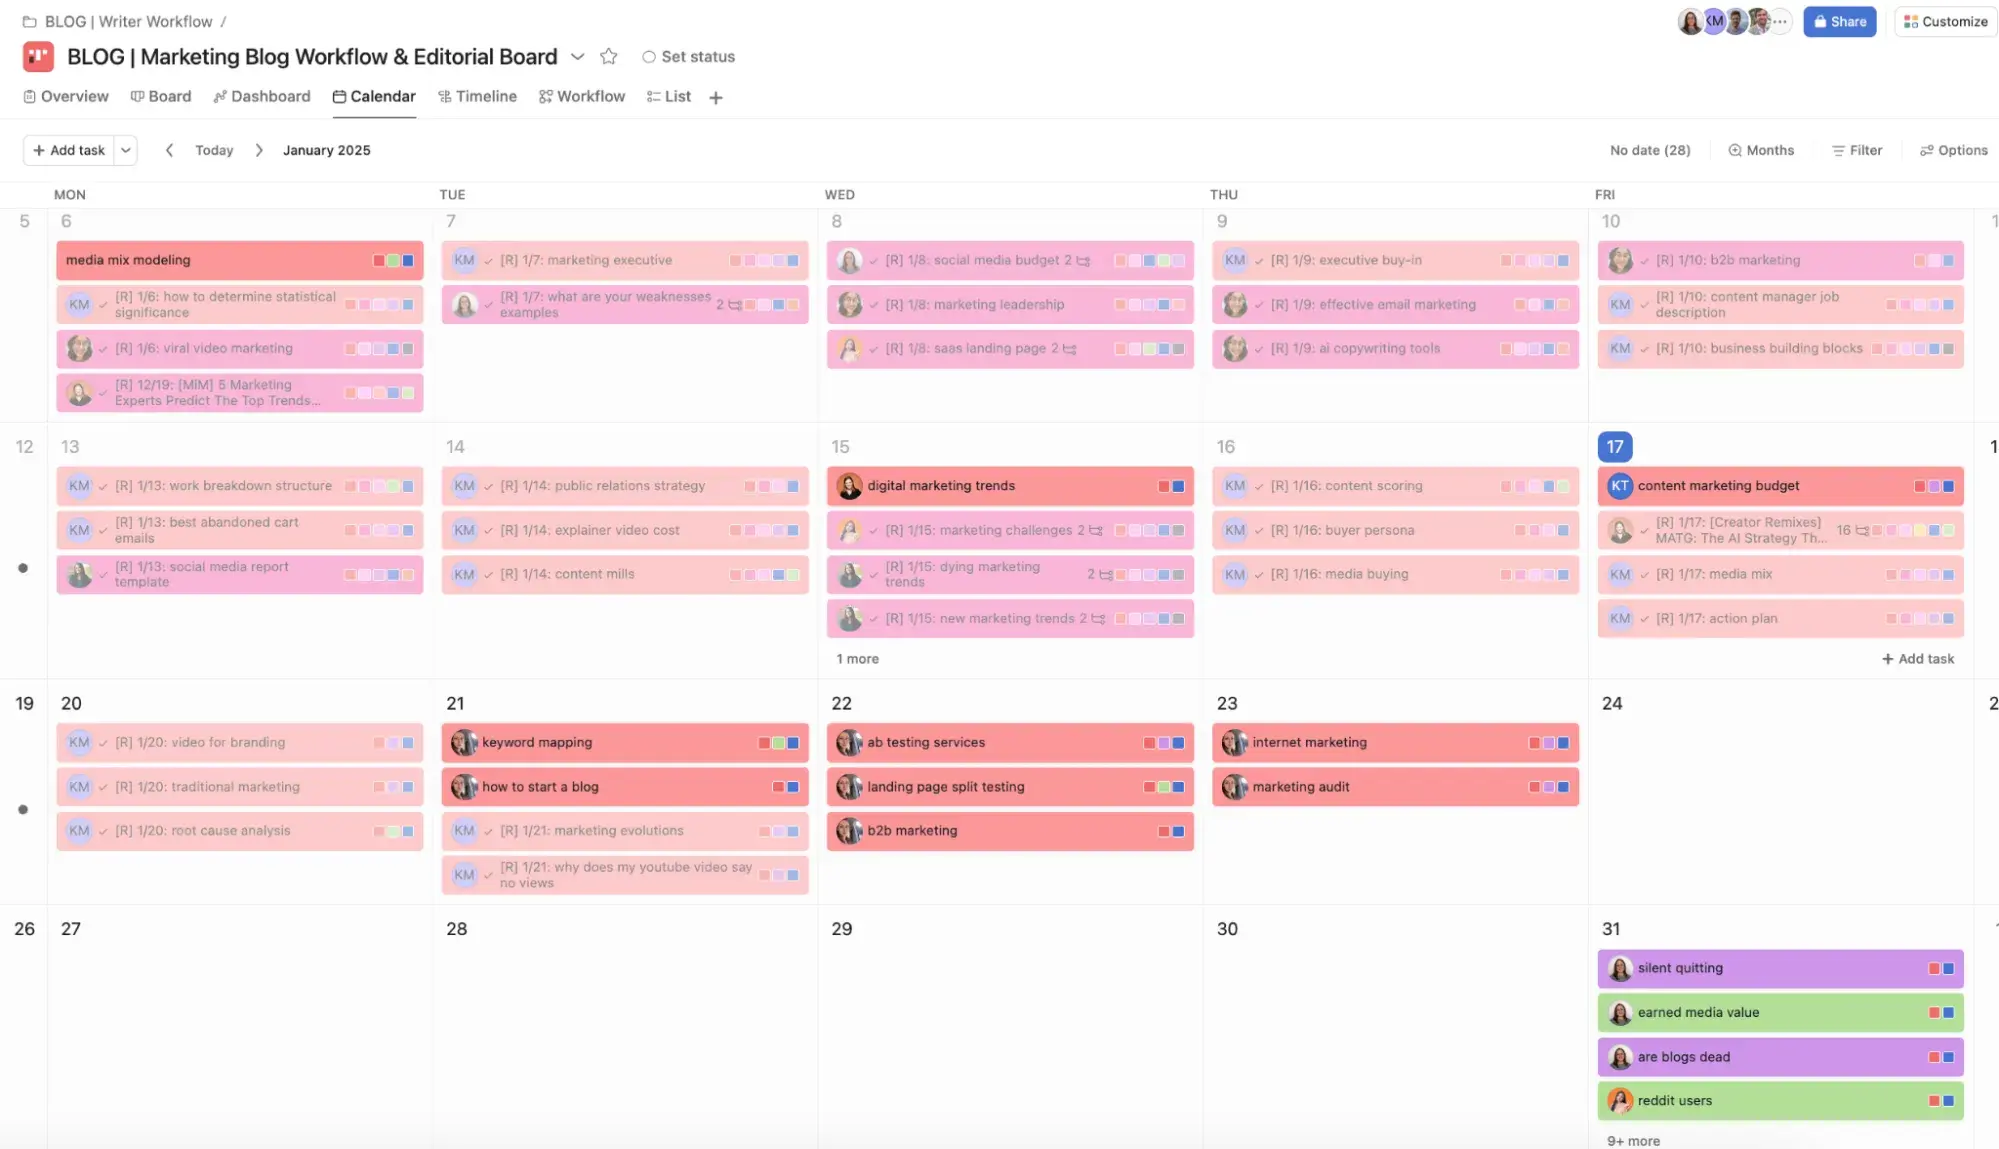
Task: Click the '1 more' expander on January 15
Action: point(857,658)
